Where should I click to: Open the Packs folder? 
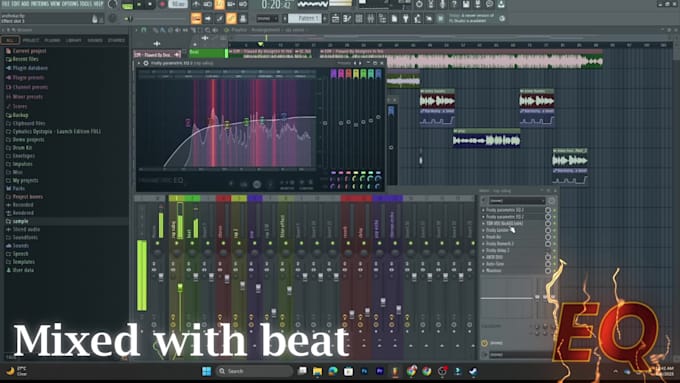[x=18, y=188]
